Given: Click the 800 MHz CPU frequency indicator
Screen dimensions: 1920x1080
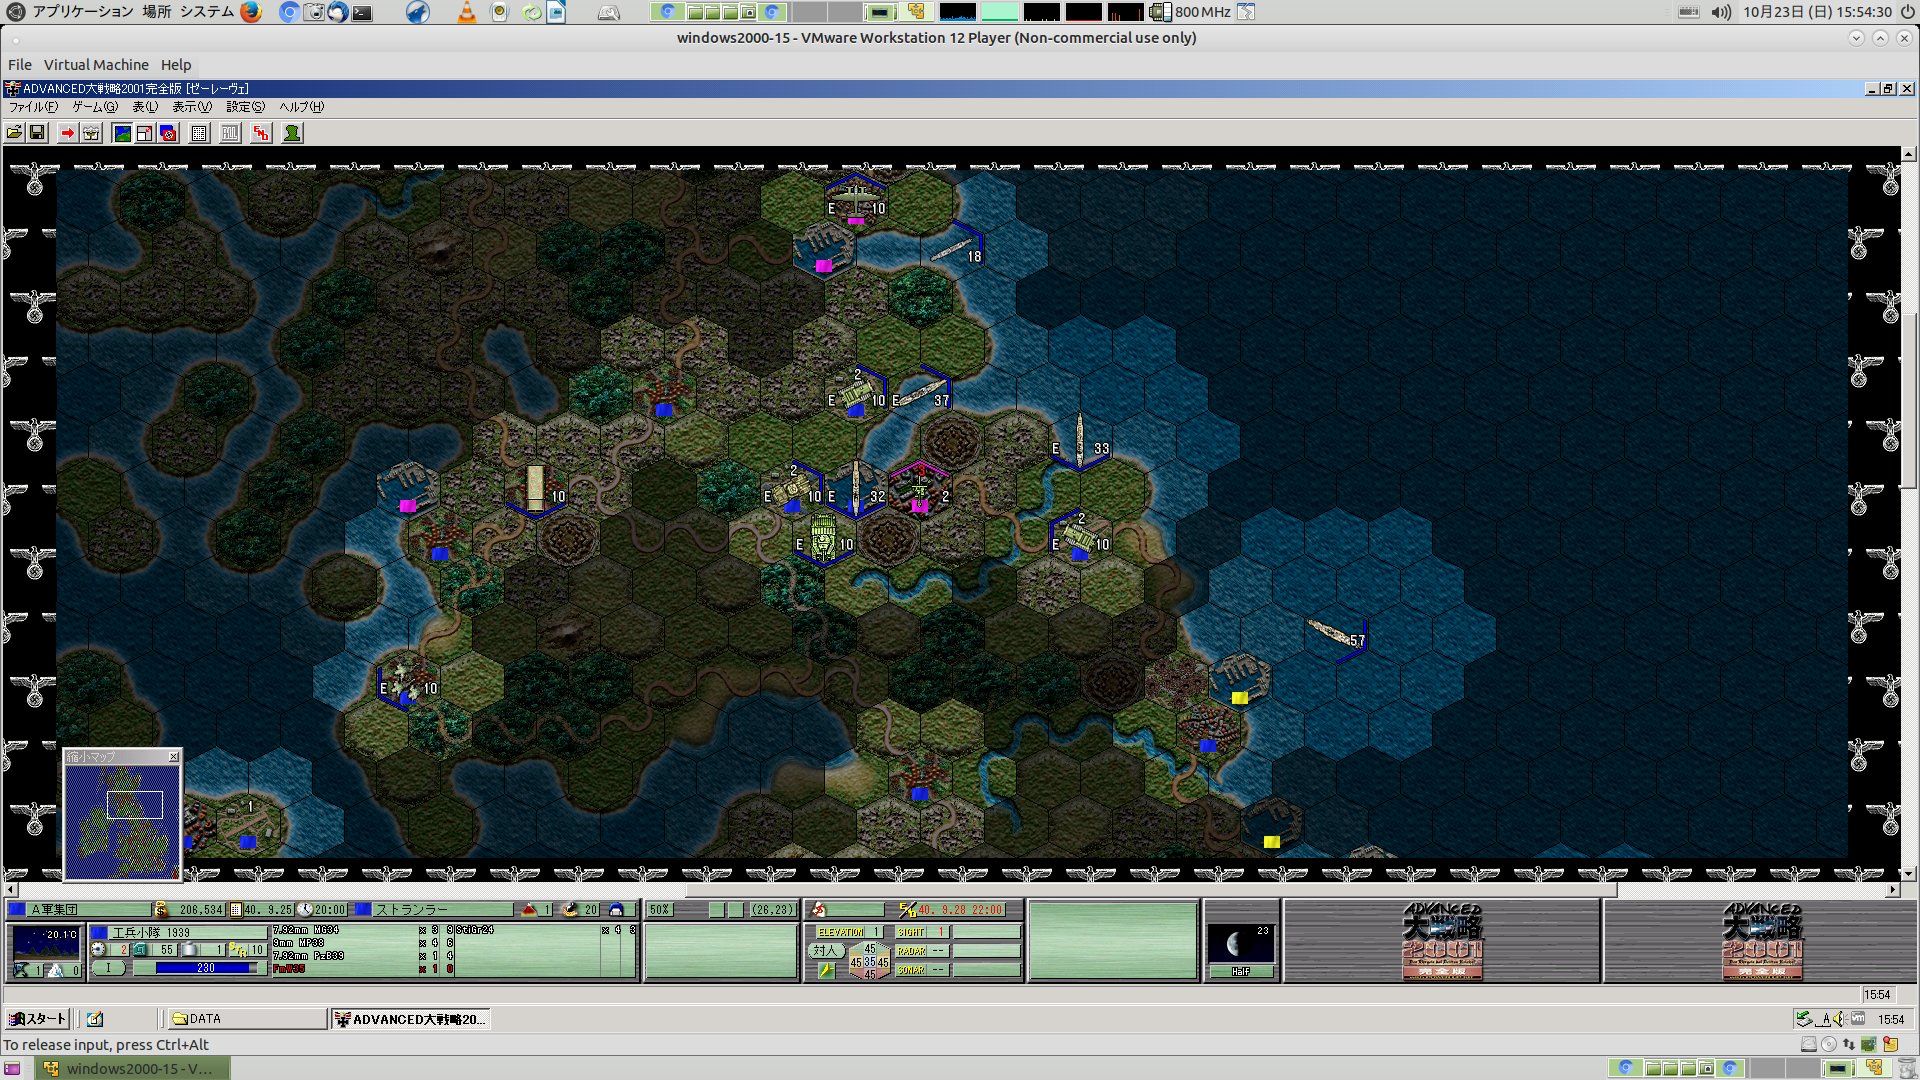Looking at the screenshot, I should coord(1191,12).
